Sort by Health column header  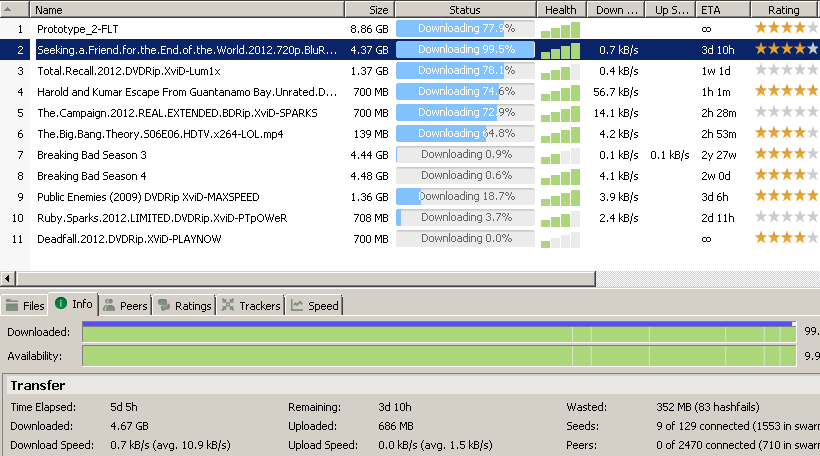pyautogui.click(x=560, y=9)
